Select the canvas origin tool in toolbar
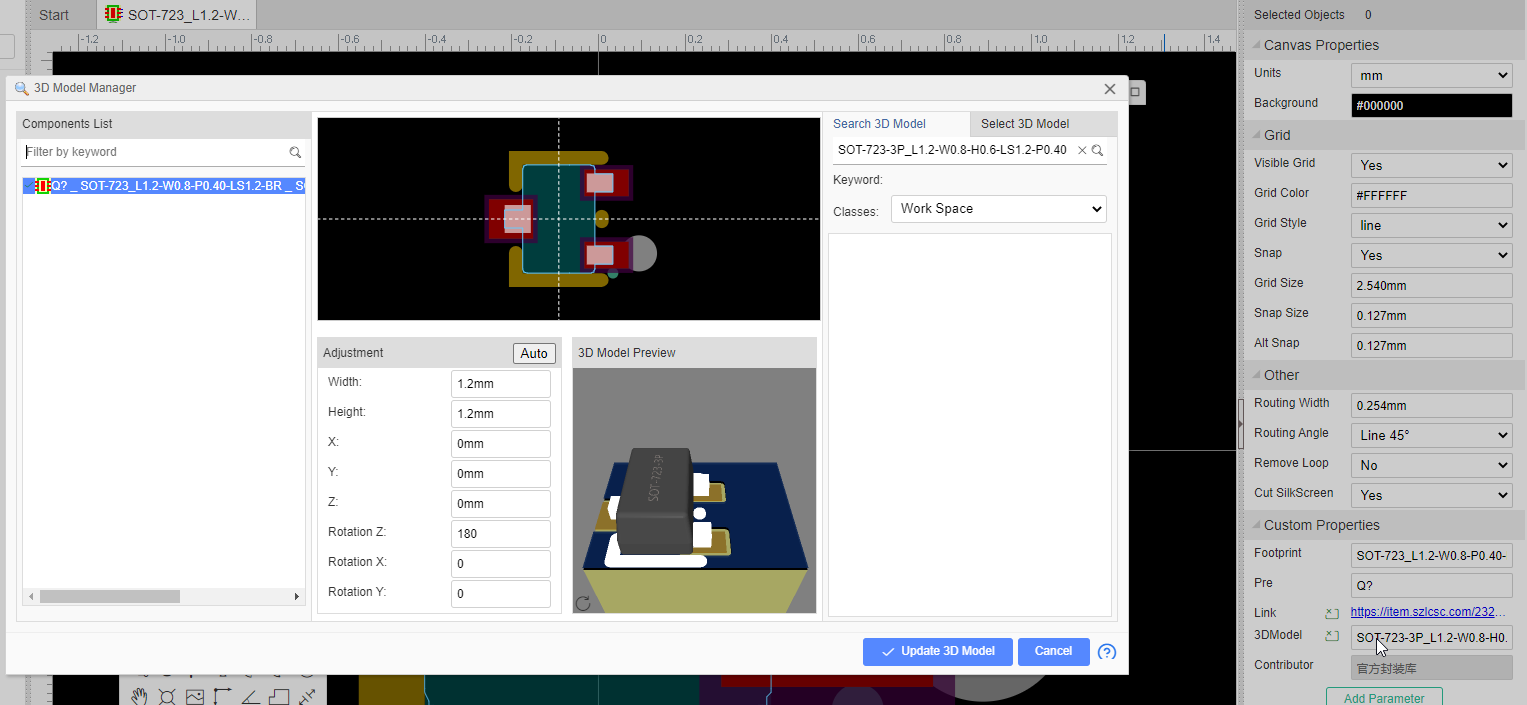Image resolution: width=1527 pixels, height=705 pixels. point(223,695)
